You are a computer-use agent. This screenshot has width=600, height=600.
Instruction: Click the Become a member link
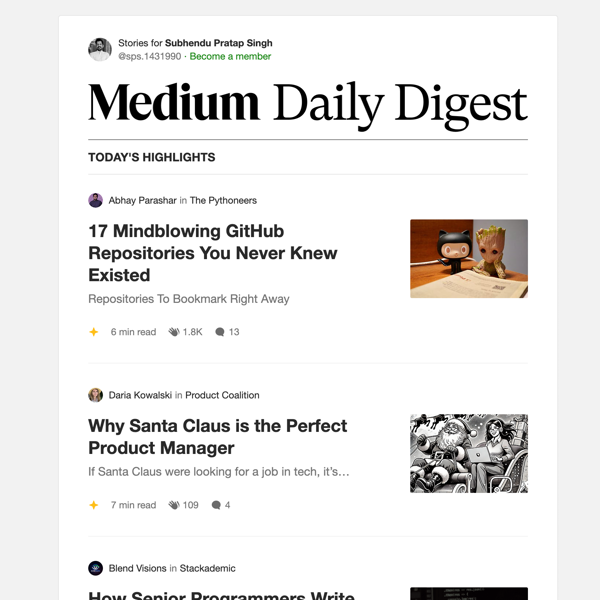230,57
